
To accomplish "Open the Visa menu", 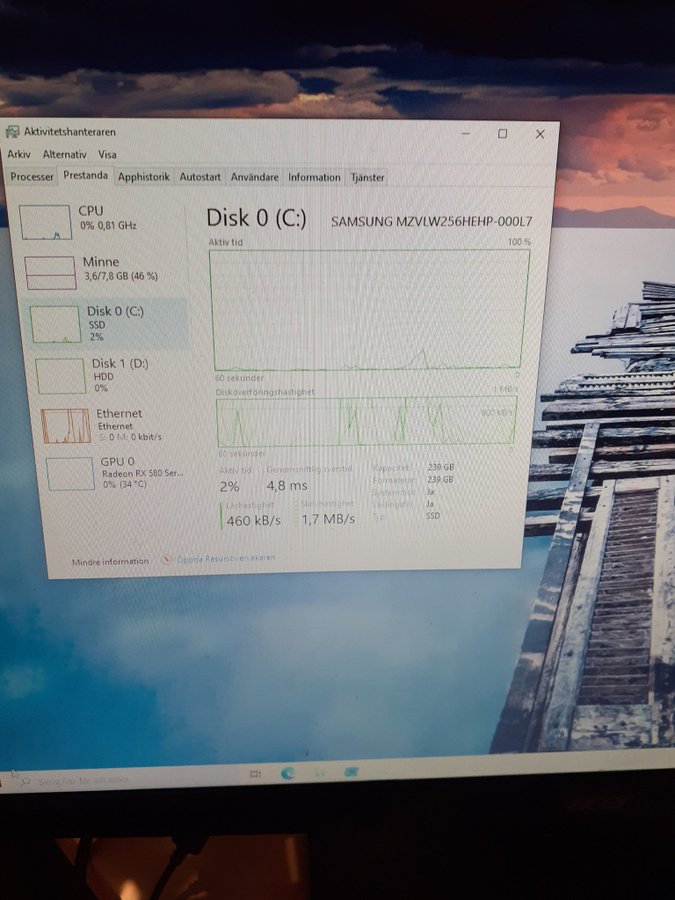I will (x=107, y=155).
